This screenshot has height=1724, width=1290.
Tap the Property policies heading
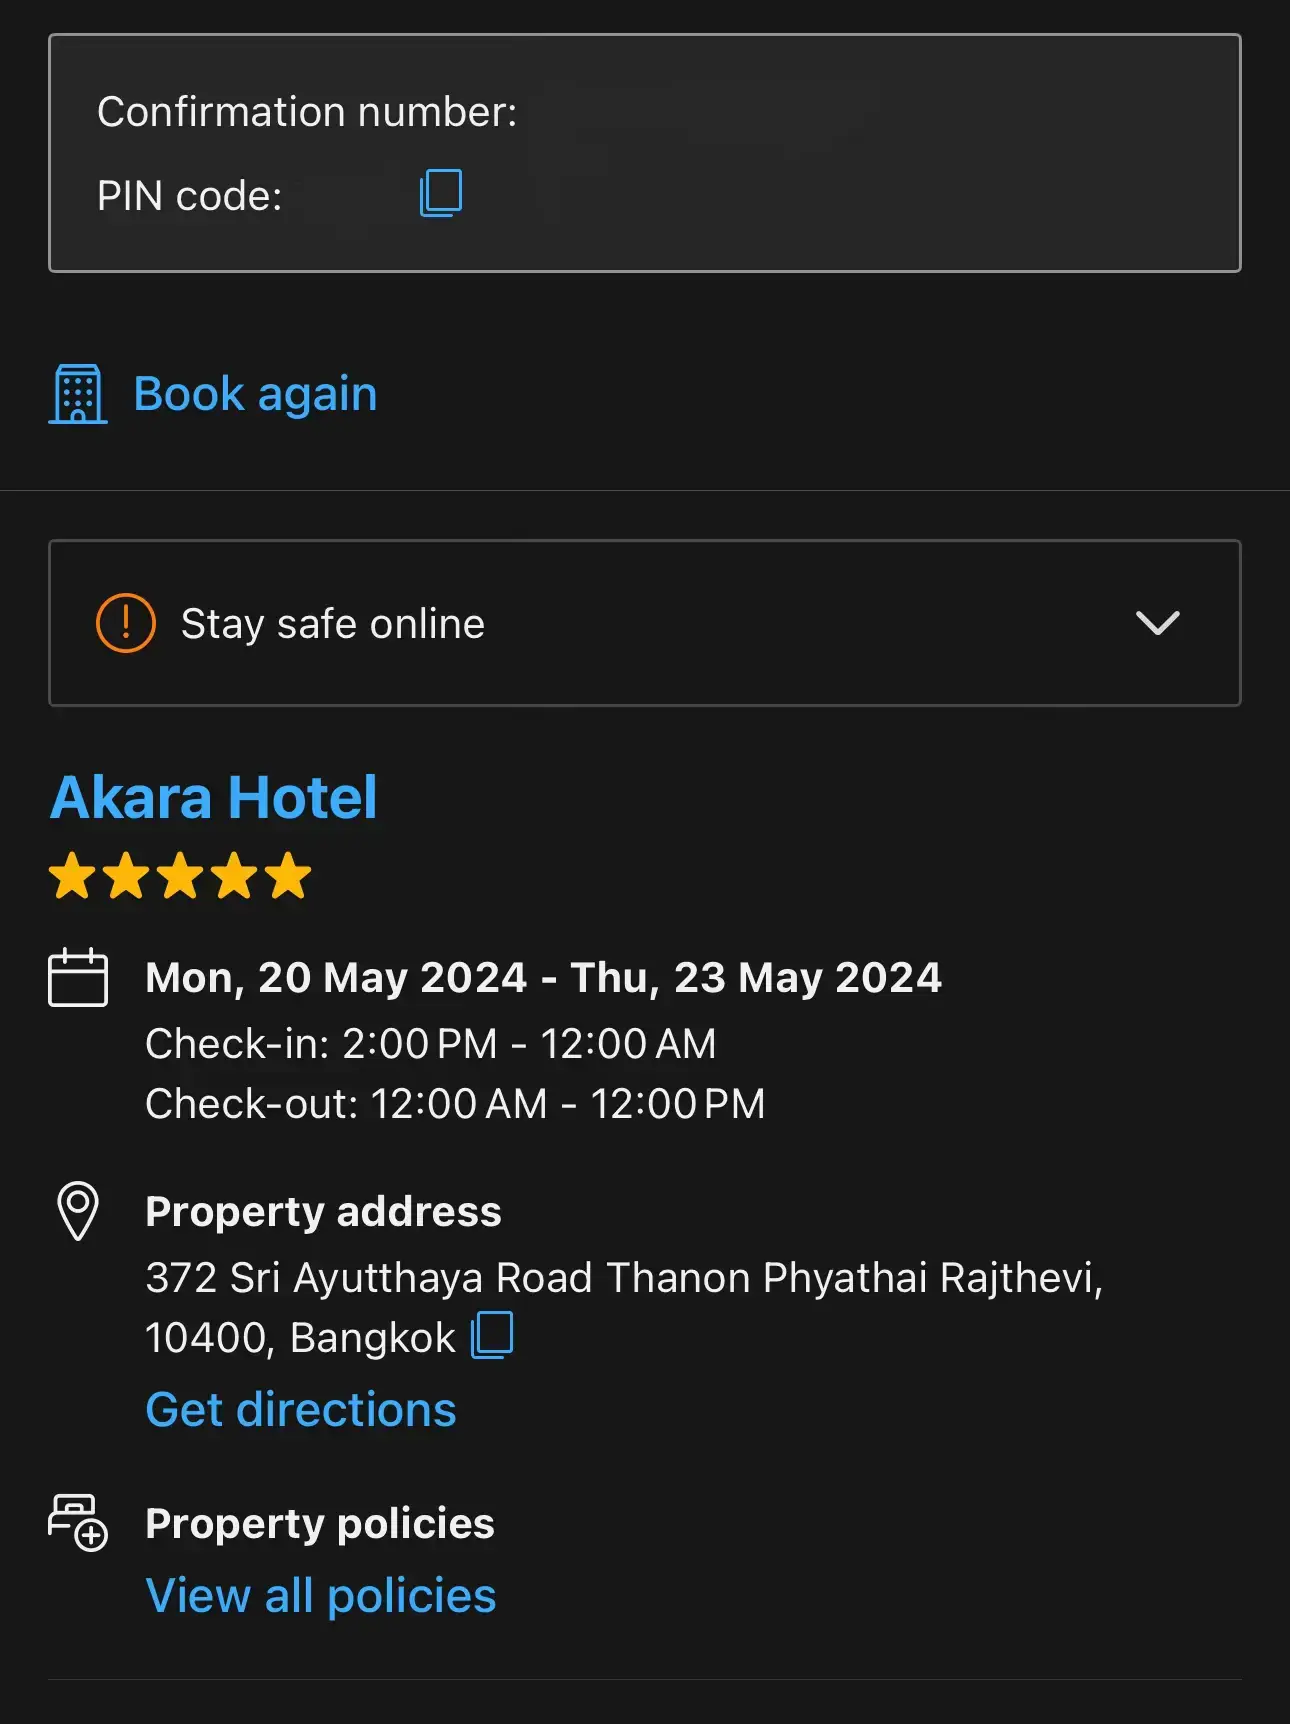point(320,1524)
